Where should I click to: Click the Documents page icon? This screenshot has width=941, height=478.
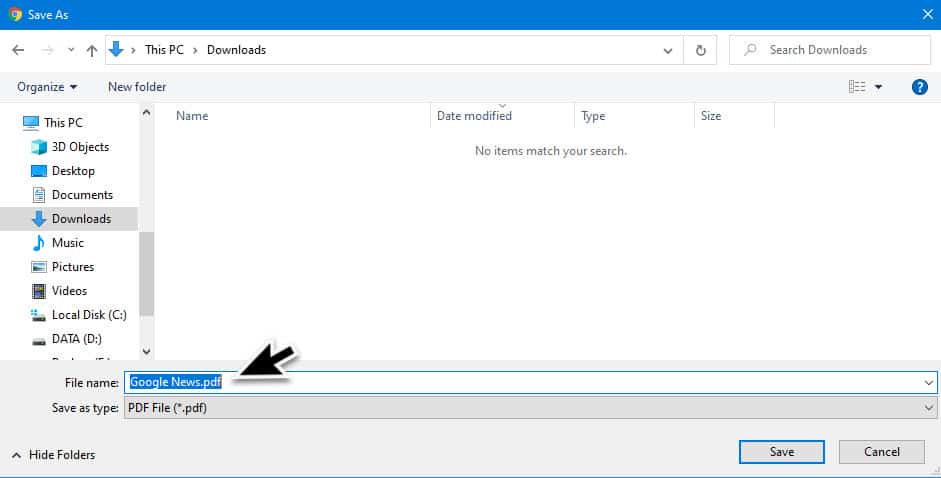(39, 195)
